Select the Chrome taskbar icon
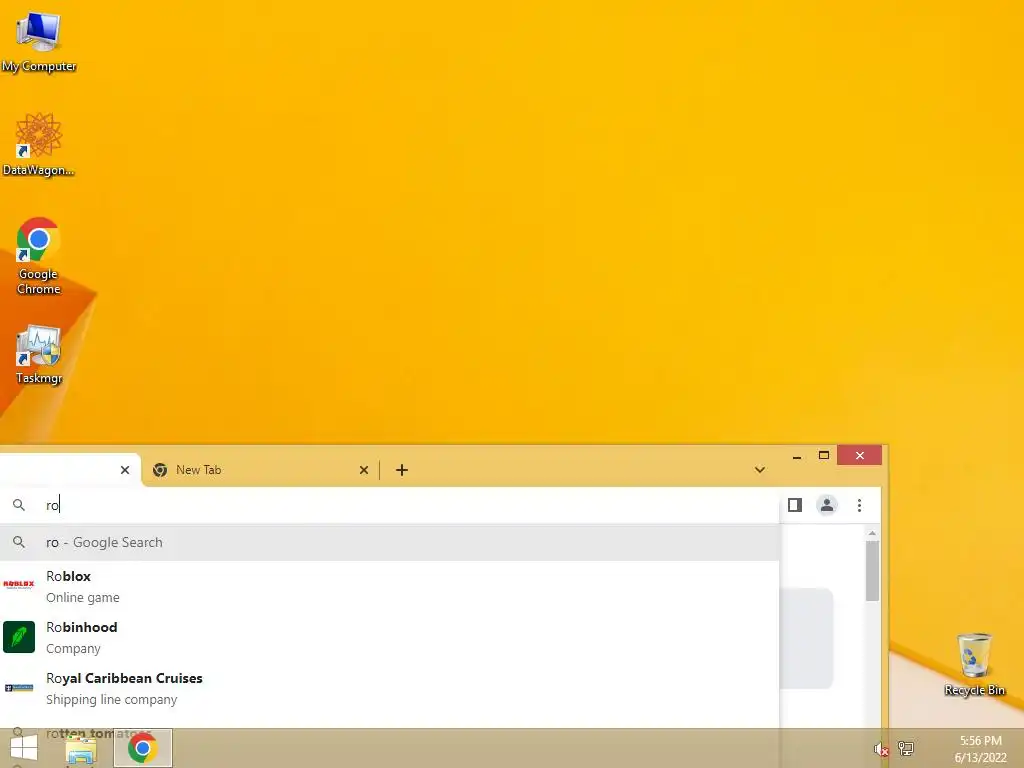This screenshot has height=768, width=1024. [142, 748]
